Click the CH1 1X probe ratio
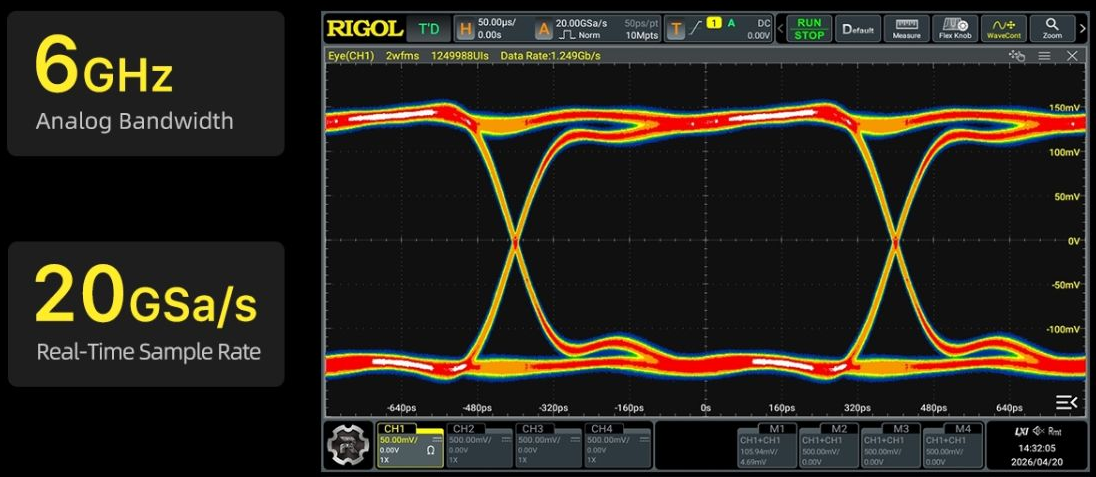The width and height of the screenshot is (1096, 477). 384,461
